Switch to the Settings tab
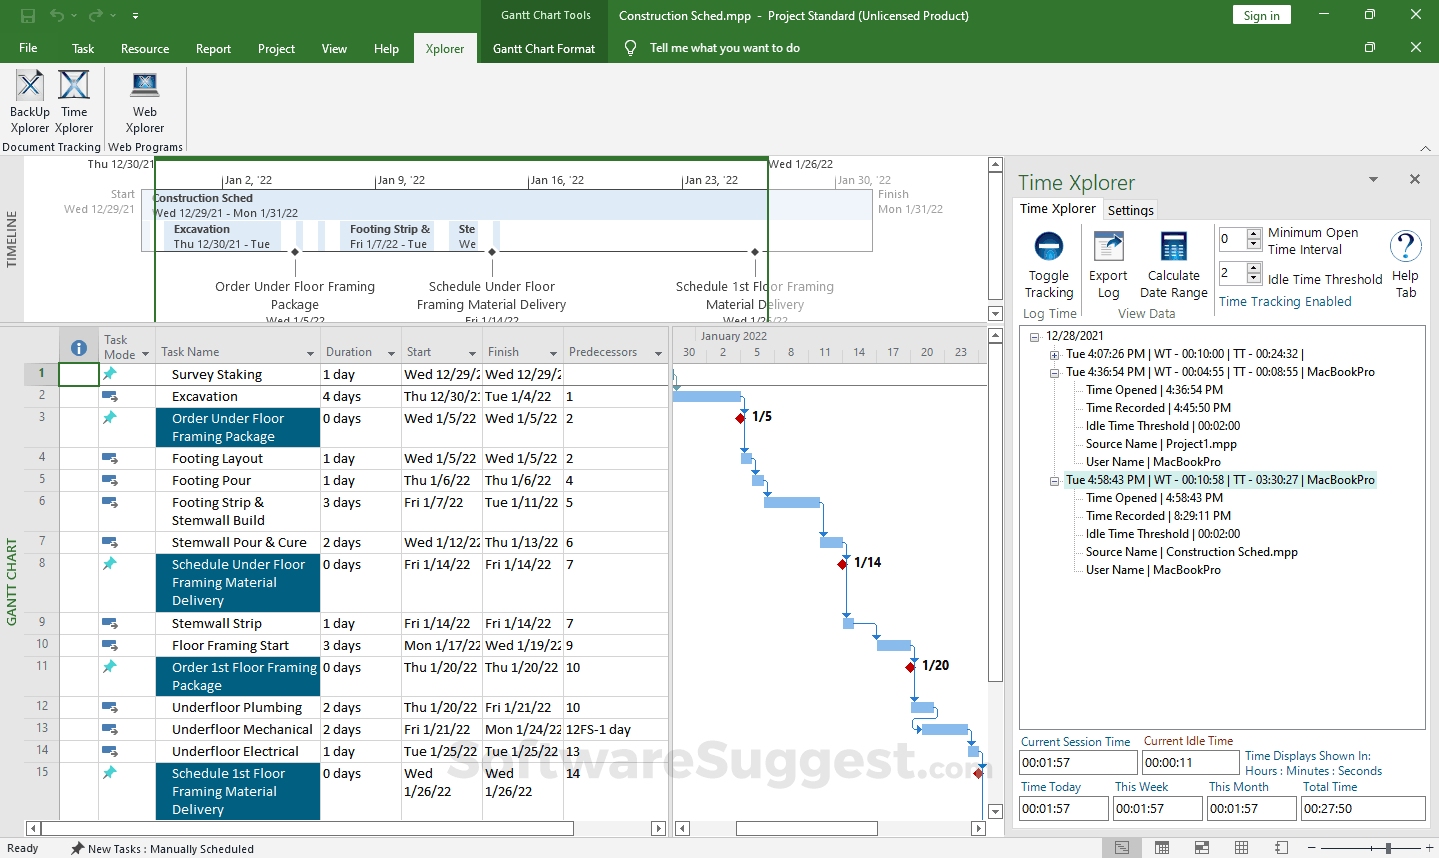The image size is (1439, 858). click(x=1130, y=210)
